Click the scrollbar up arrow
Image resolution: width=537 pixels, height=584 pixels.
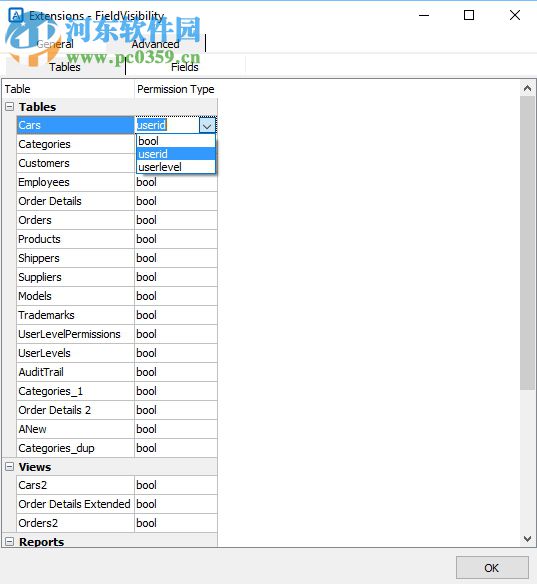coord(527,88)
